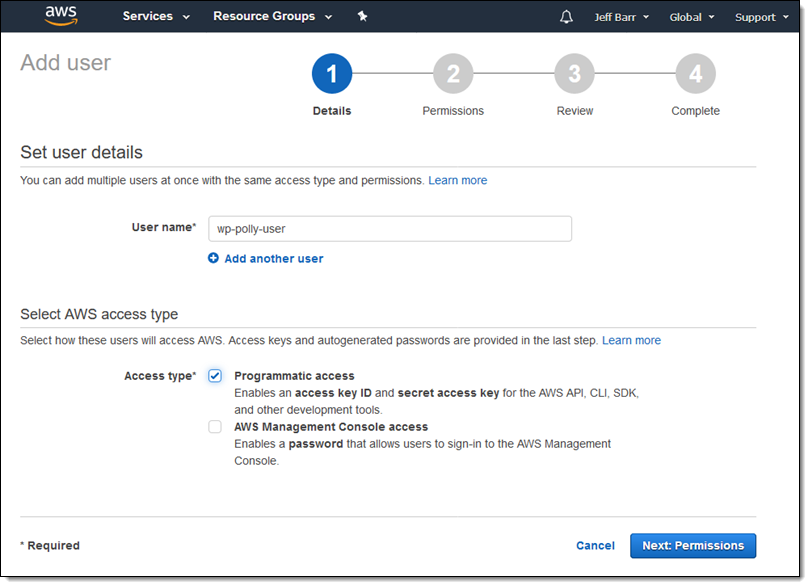Screen dimensions: 810x587
Task: Click the pin shortcuts star icon
Action: click(362, 16)
